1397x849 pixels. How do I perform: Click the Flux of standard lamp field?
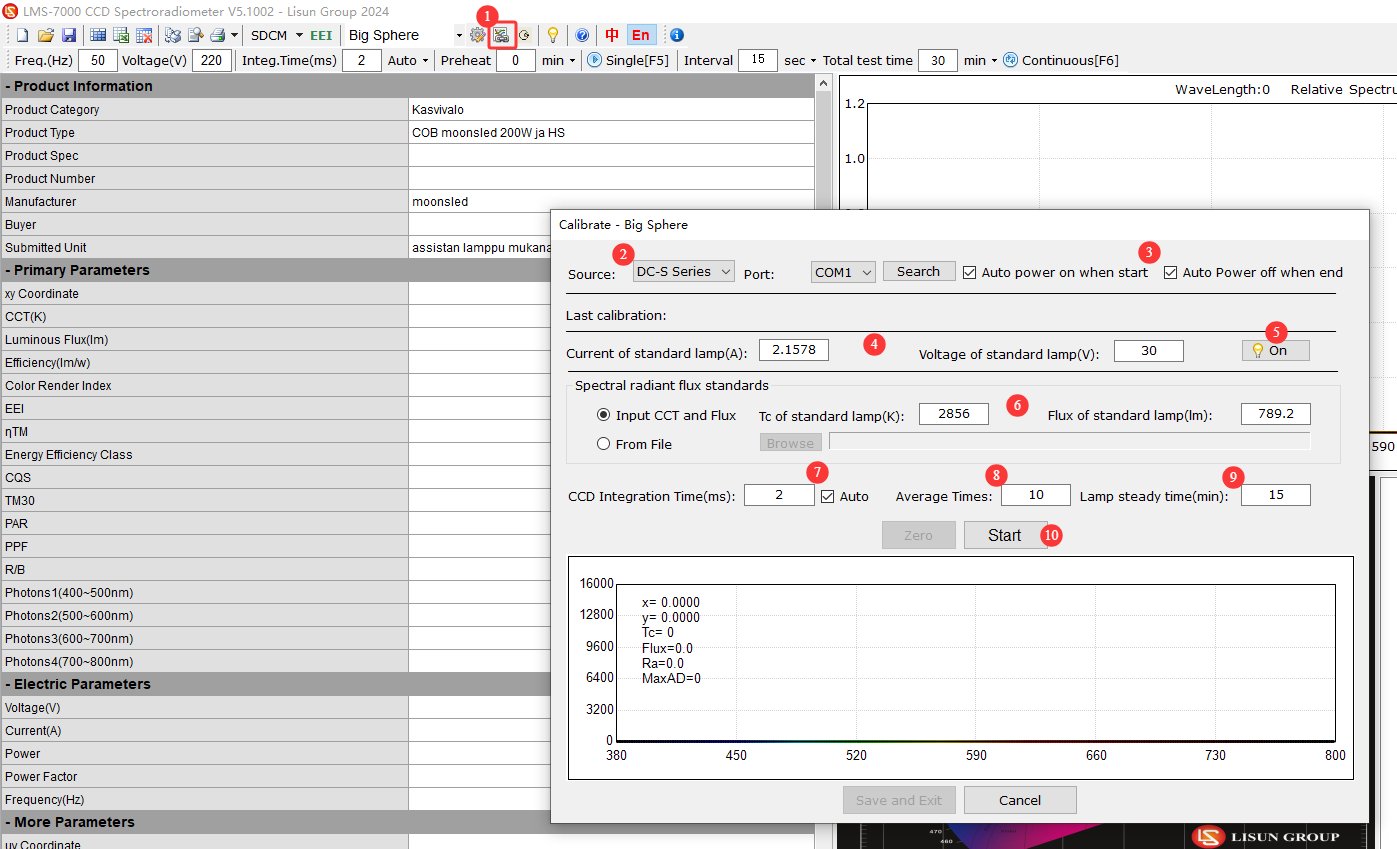tap(1276, 414)
